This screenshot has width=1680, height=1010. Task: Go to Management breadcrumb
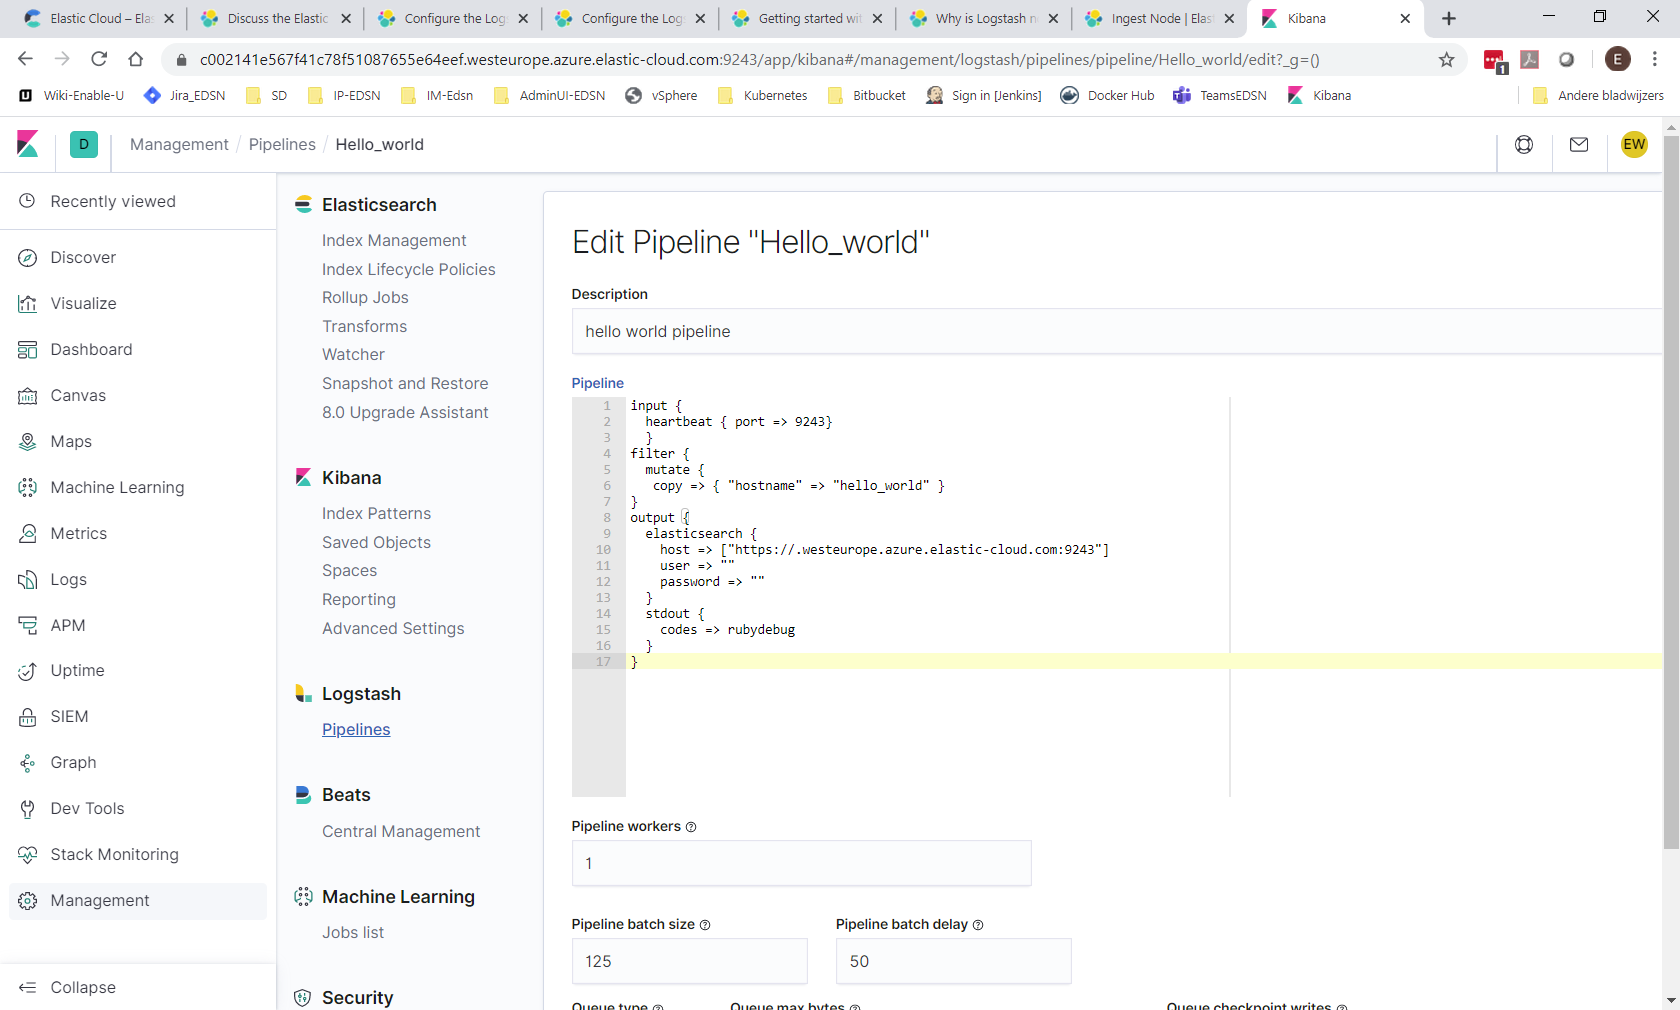(179, 145)
